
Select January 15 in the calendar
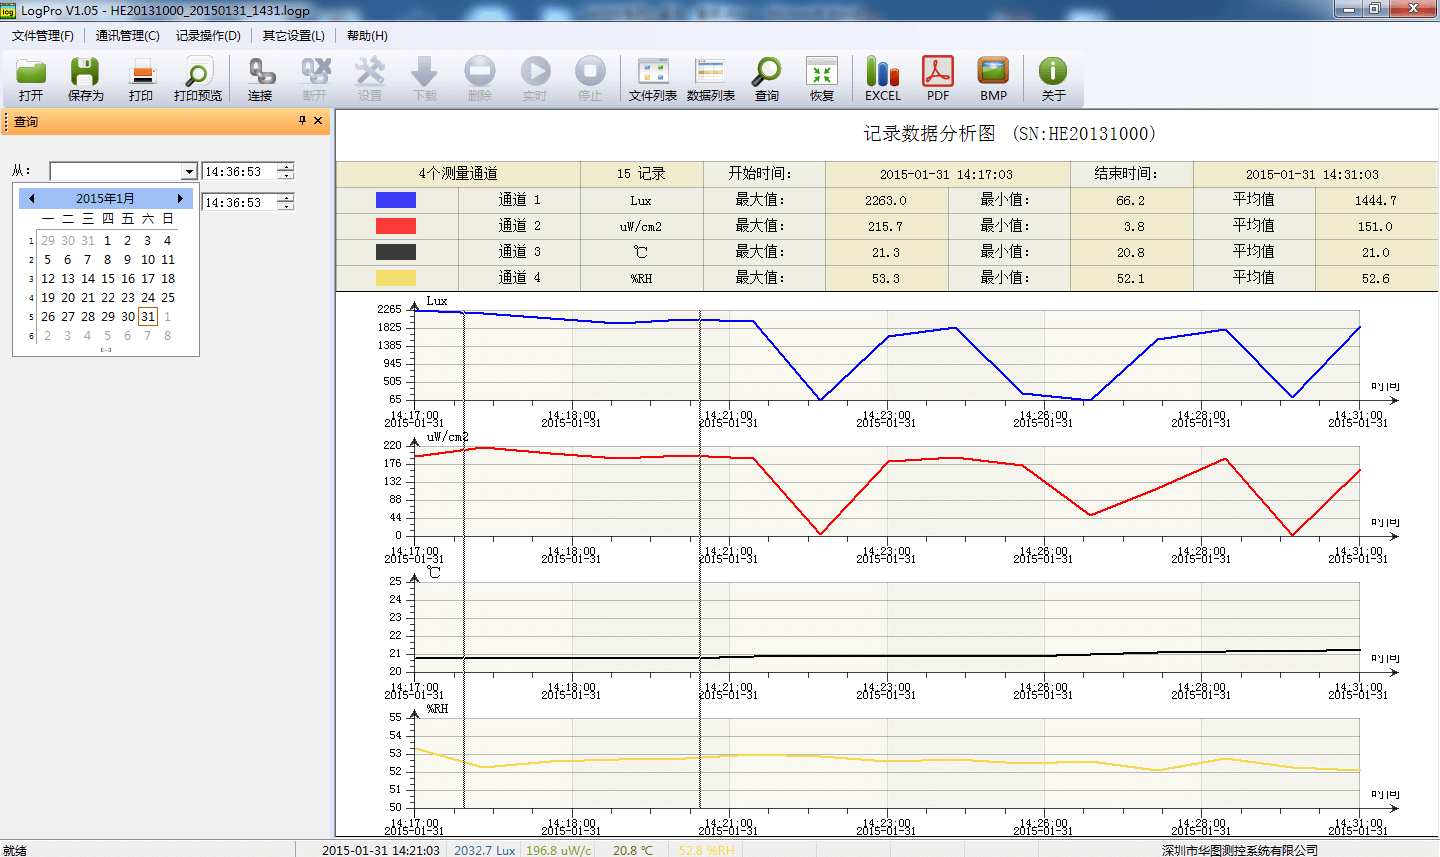(x=107, y=279)
